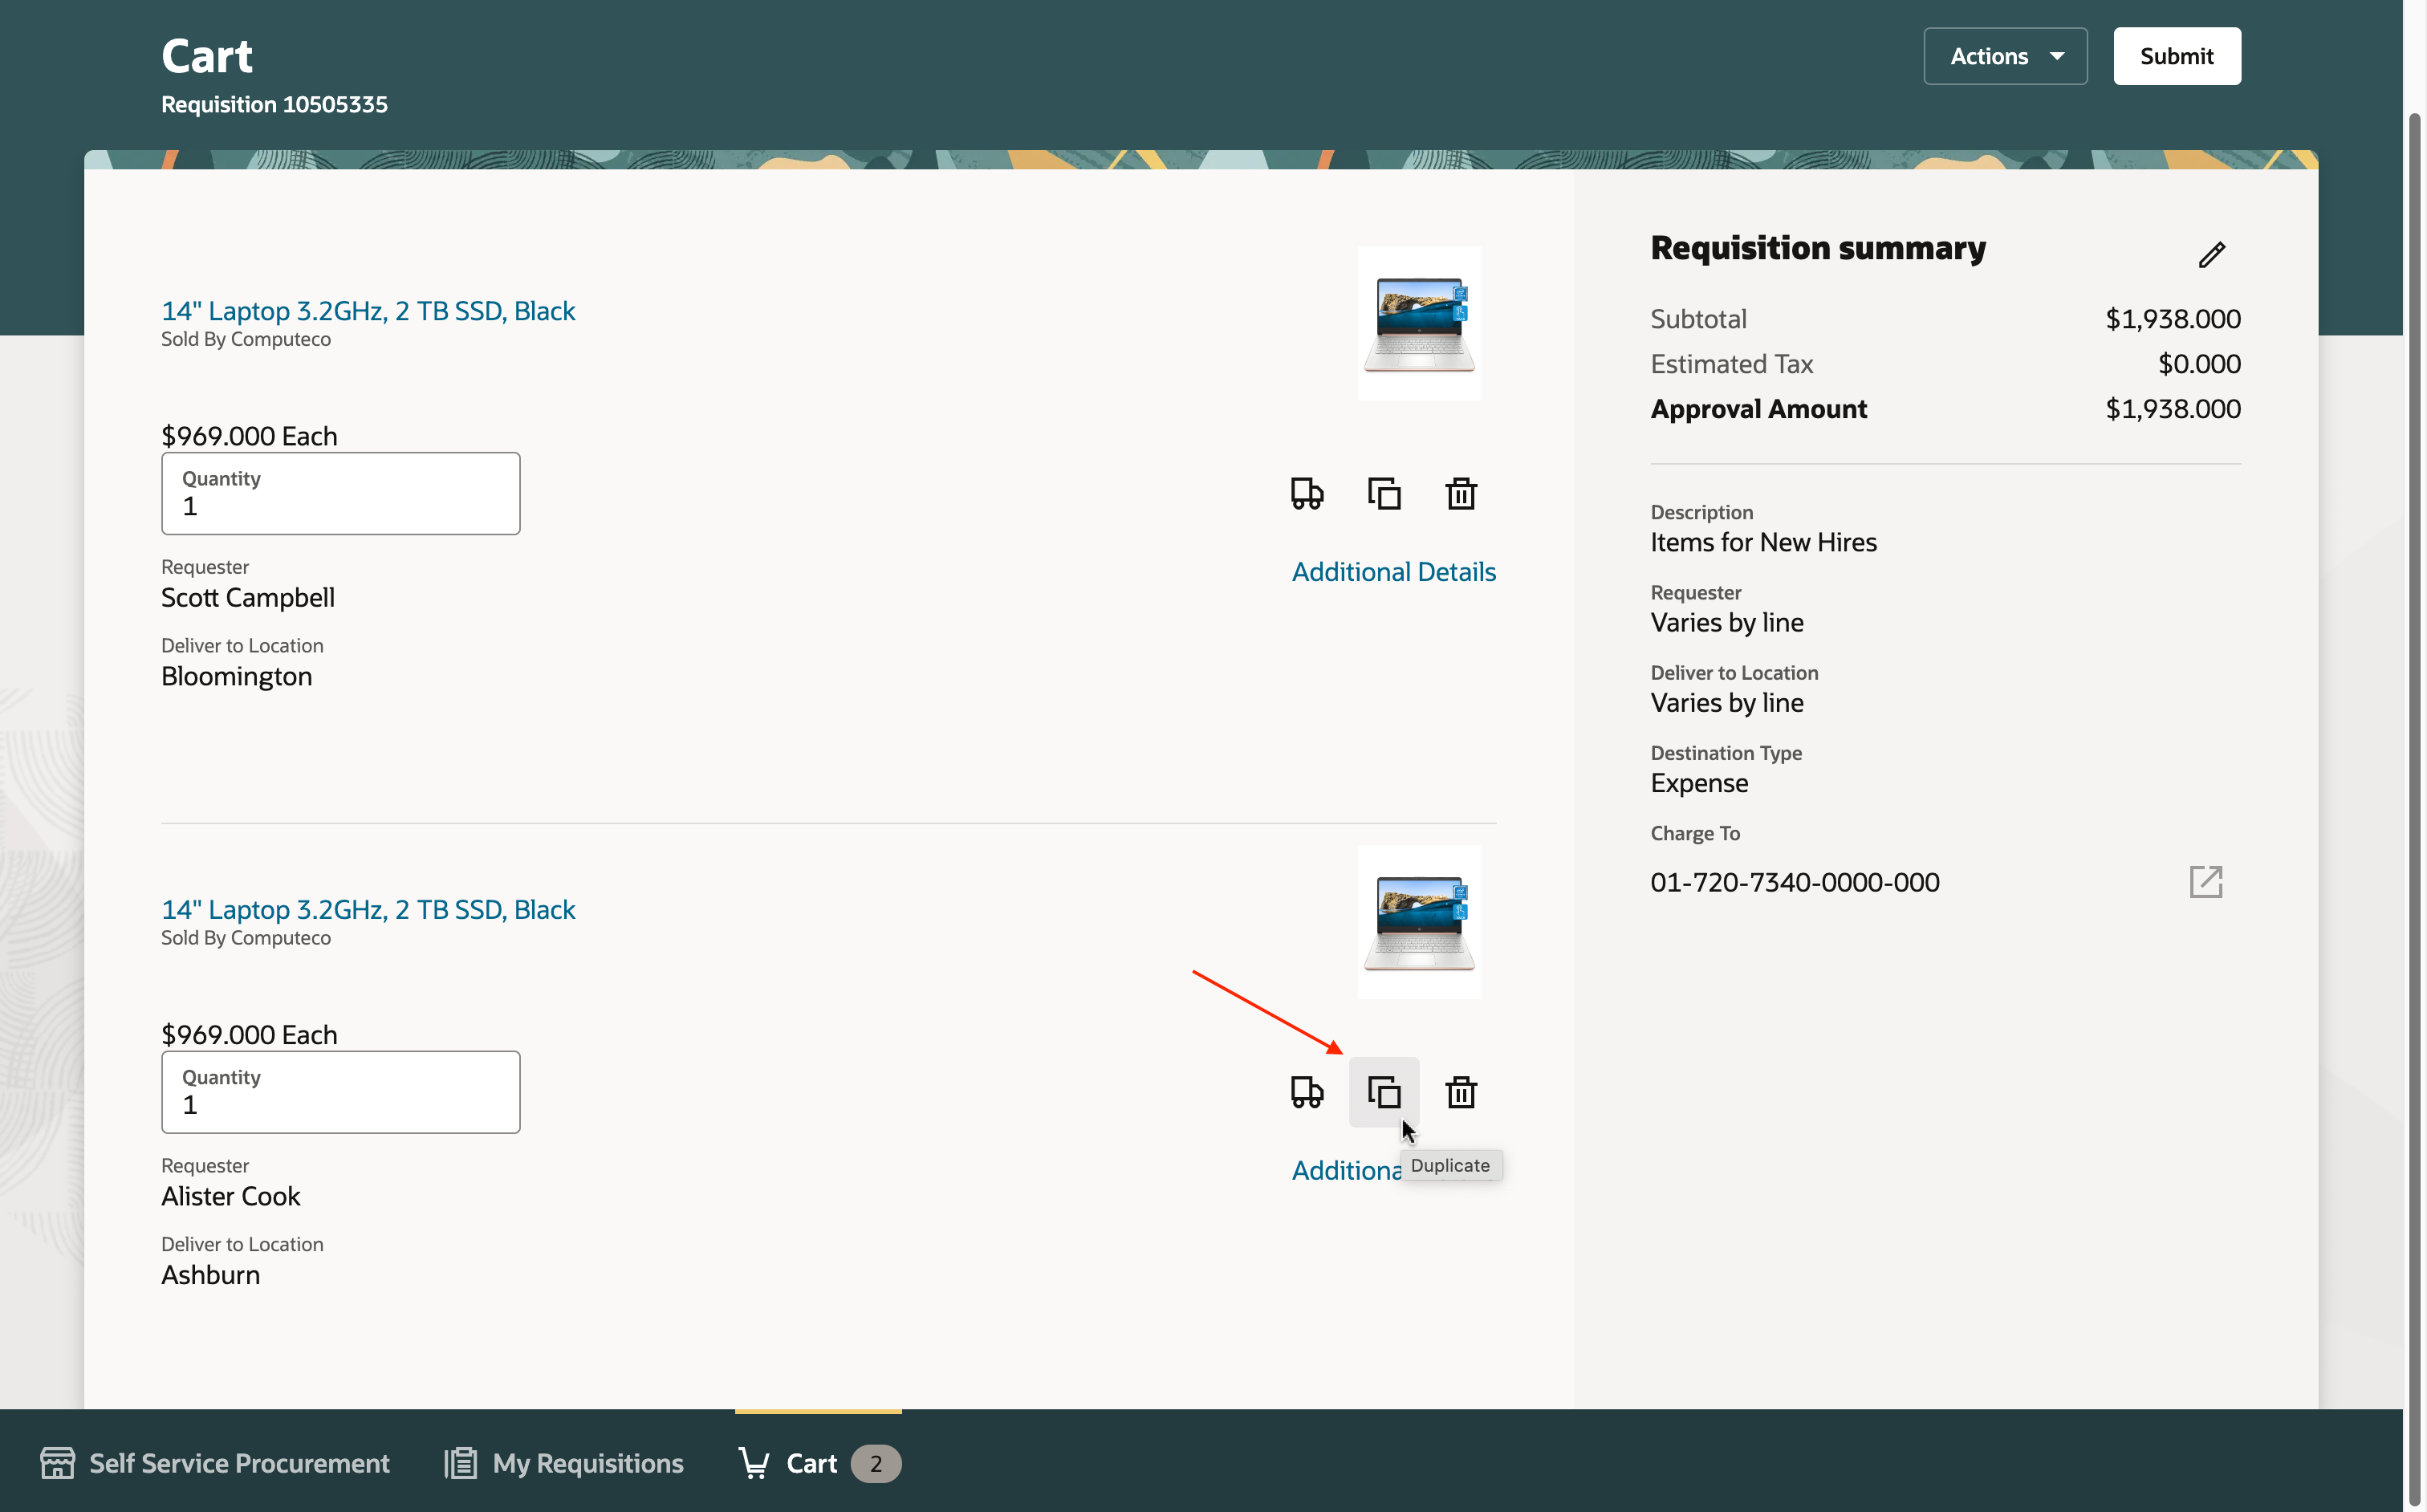Viewport: 2427px width, 1512px height.
Task: Click the first laptop product thumbnail
Action: [x=1418, y=323]
